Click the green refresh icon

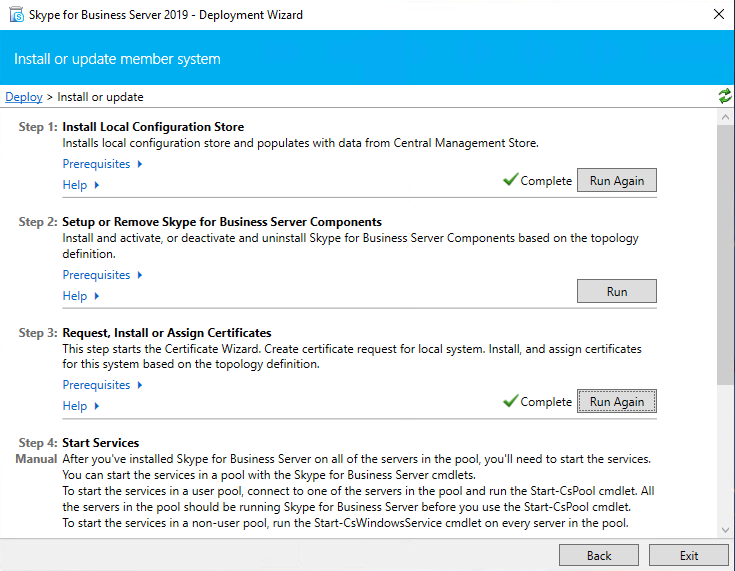(724, 96)
